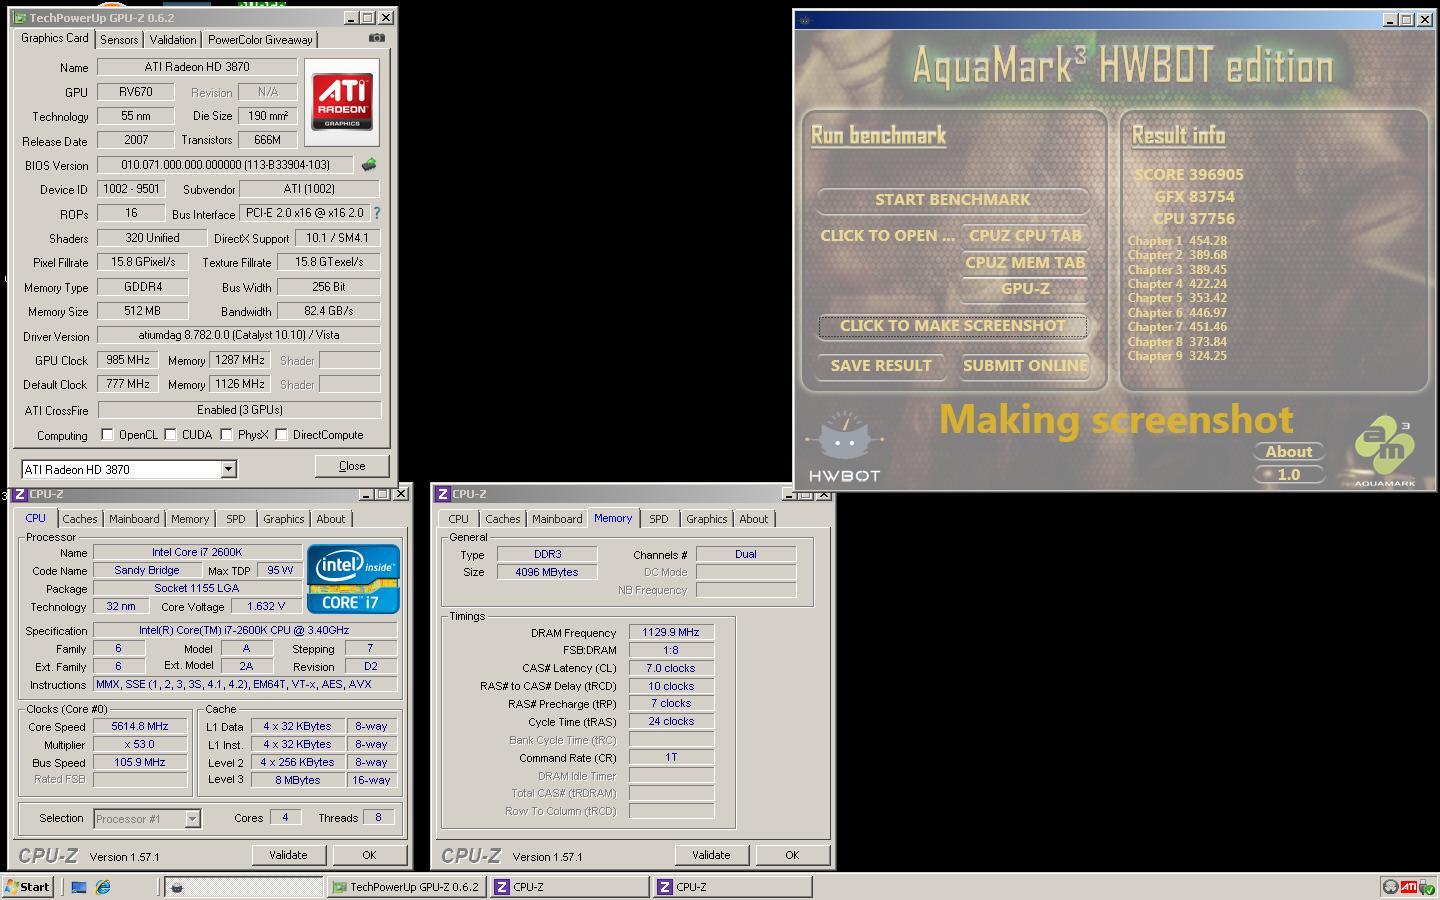
Task: Tick the DirectCompute checkbox
Action: pyautogui.click(x=281, y=435)
